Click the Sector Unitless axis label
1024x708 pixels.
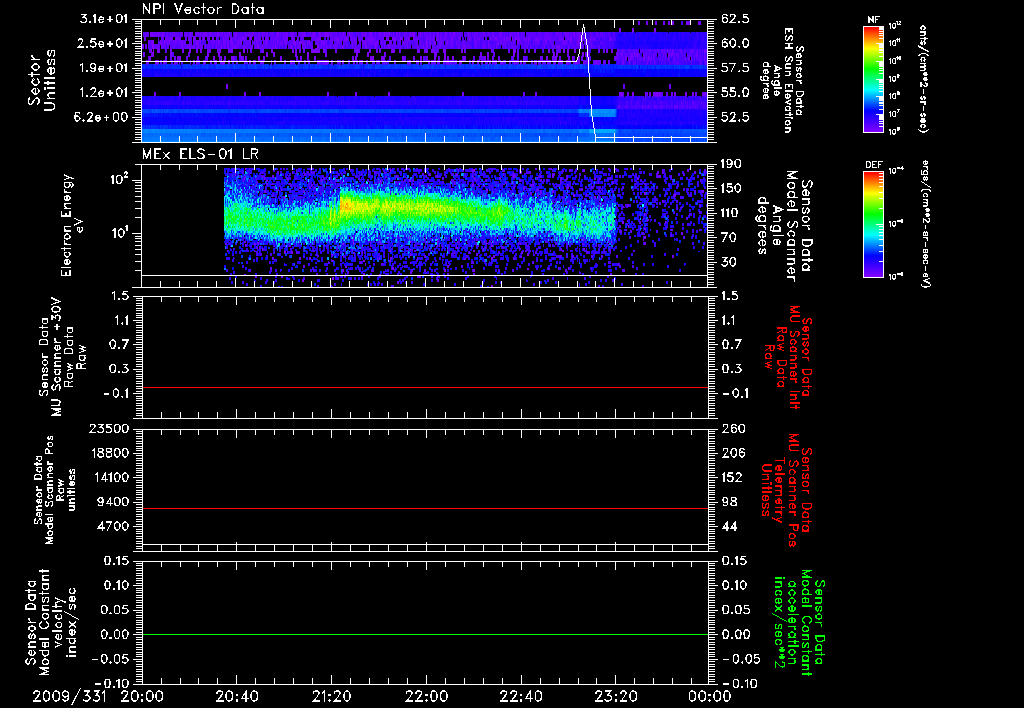[x=42, y=81]
